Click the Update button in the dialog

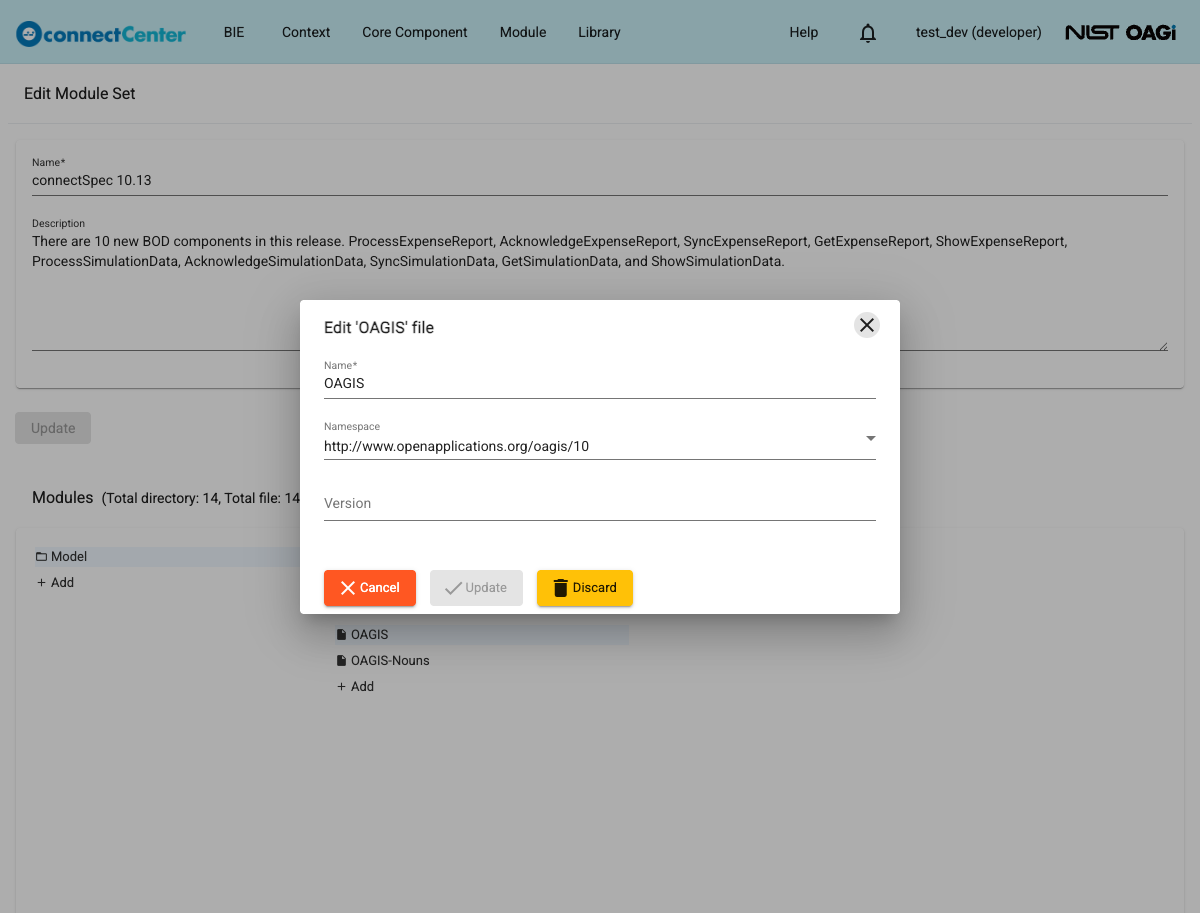click(x=476, y=588)
